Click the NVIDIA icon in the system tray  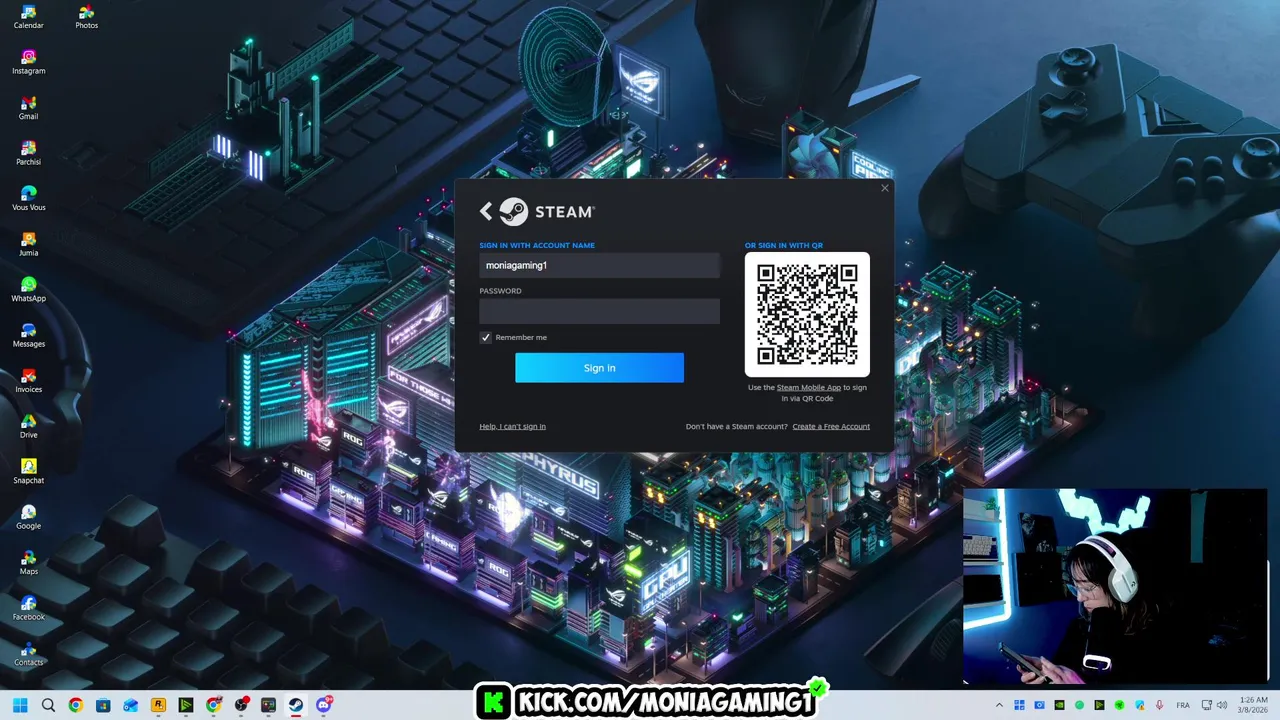(x=1059, y=705)
